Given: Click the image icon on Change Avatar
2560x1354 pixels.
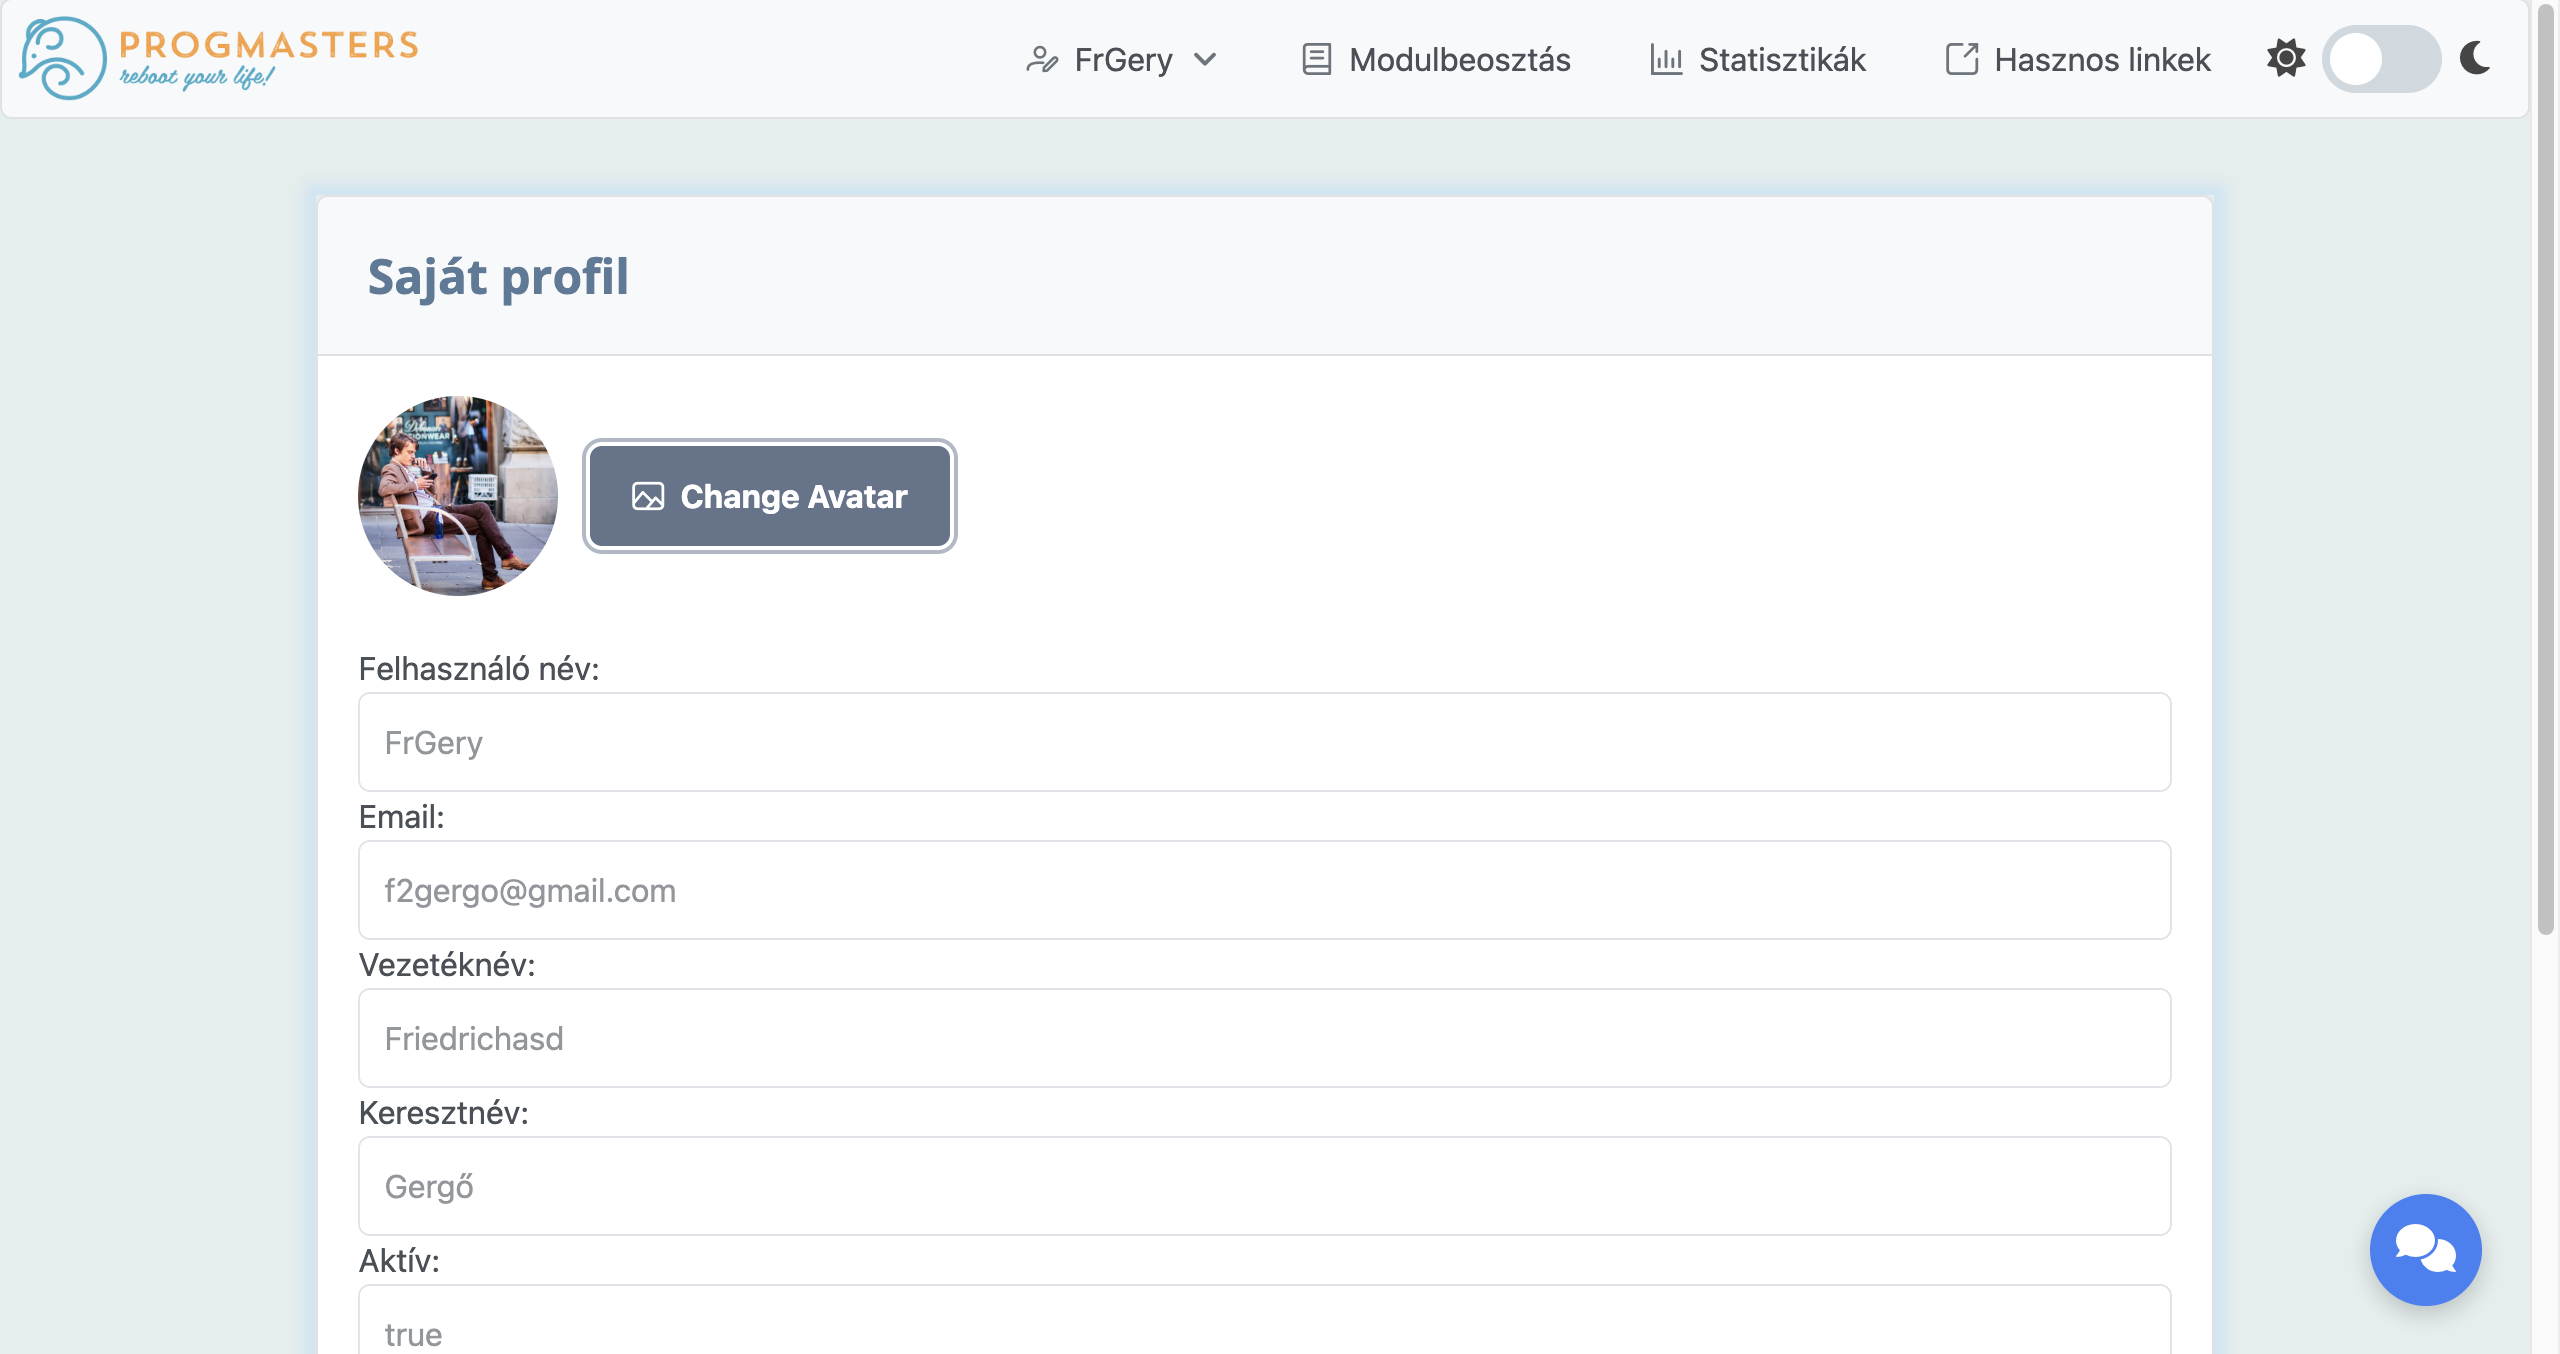Looking at the screenshot, I should tap(648, 497).
